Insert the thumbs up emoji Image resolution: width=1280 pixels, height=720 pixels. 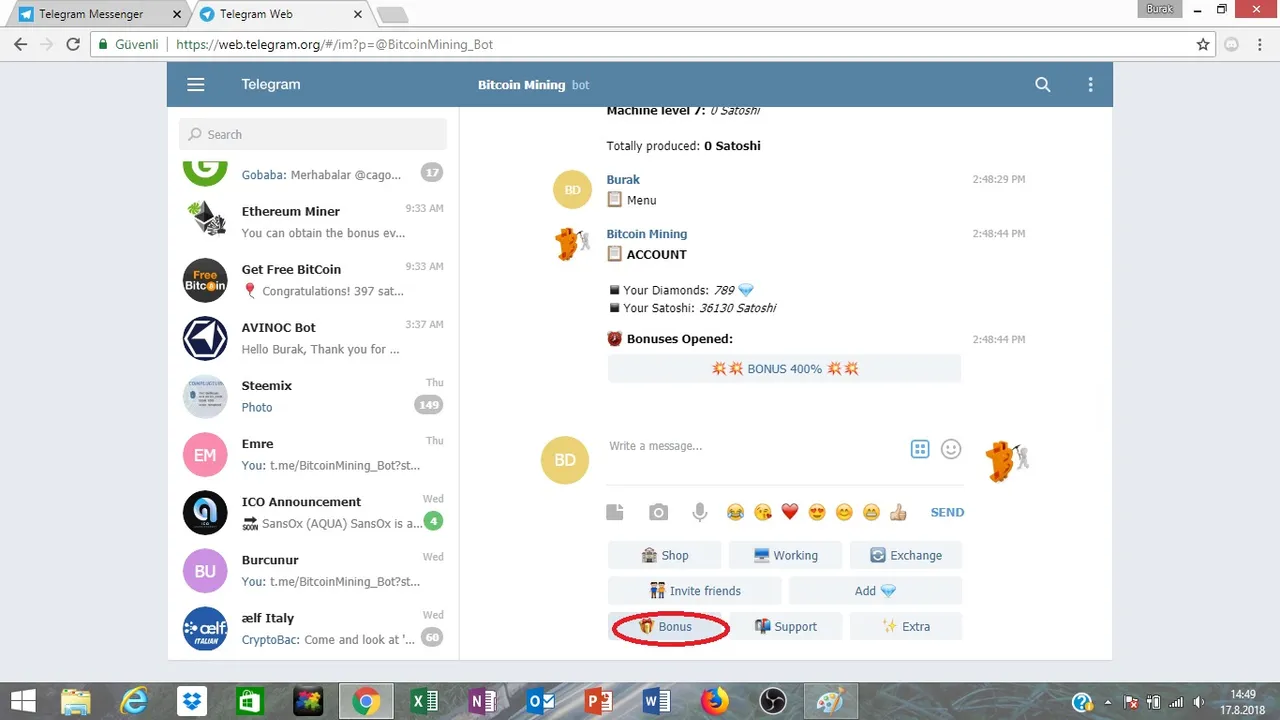pyautogui.click(x=898, y=512)
